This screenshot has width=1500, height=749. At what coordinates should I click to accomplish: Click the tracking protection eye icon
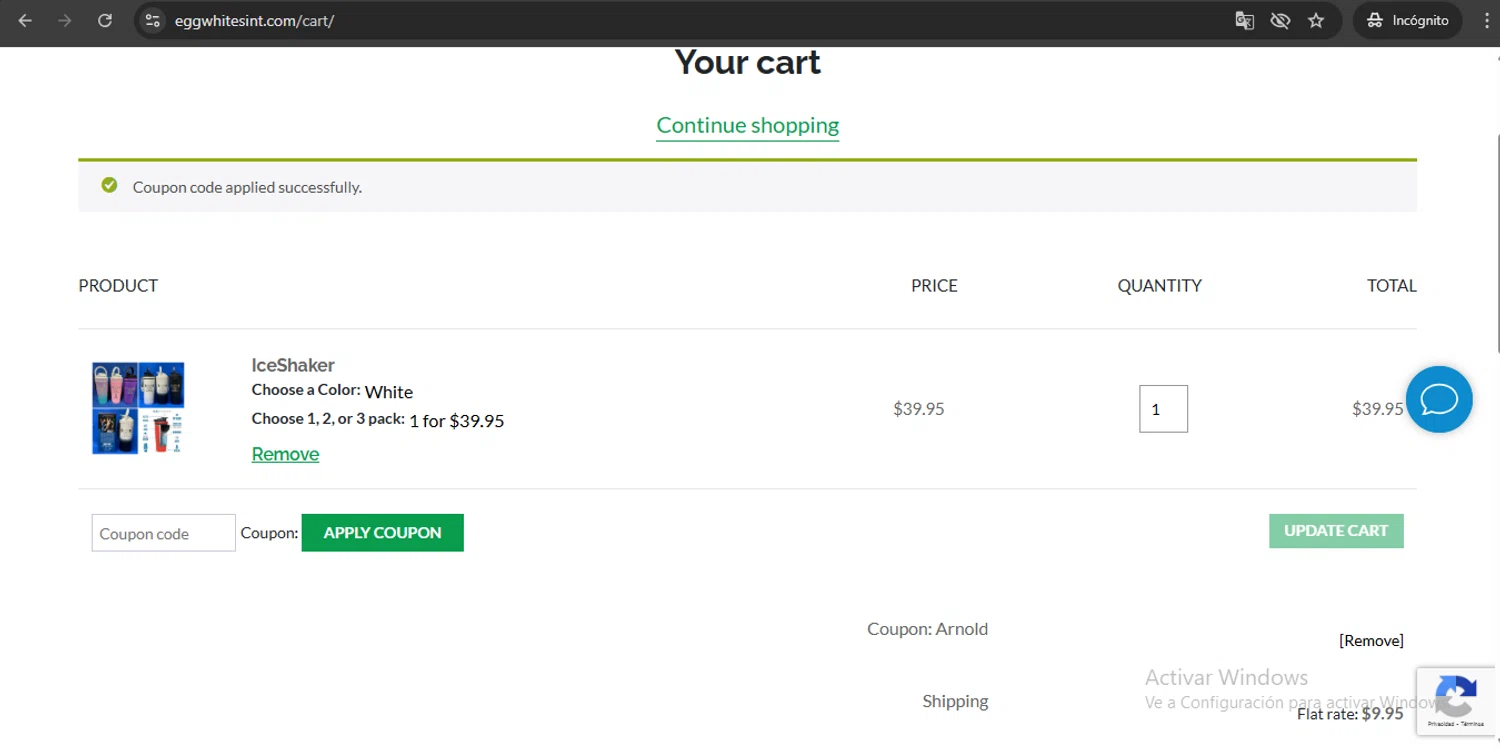(x=1280, y=20)
